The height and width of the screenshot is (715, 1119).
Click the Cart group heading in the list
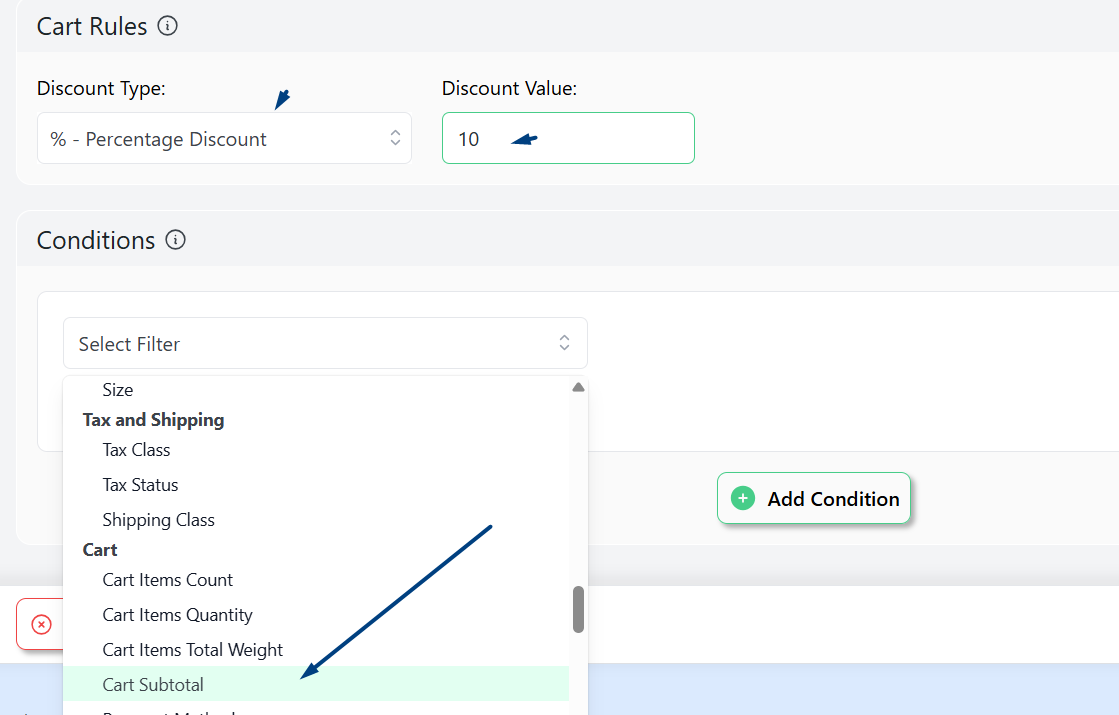click(x=100, y=549)
